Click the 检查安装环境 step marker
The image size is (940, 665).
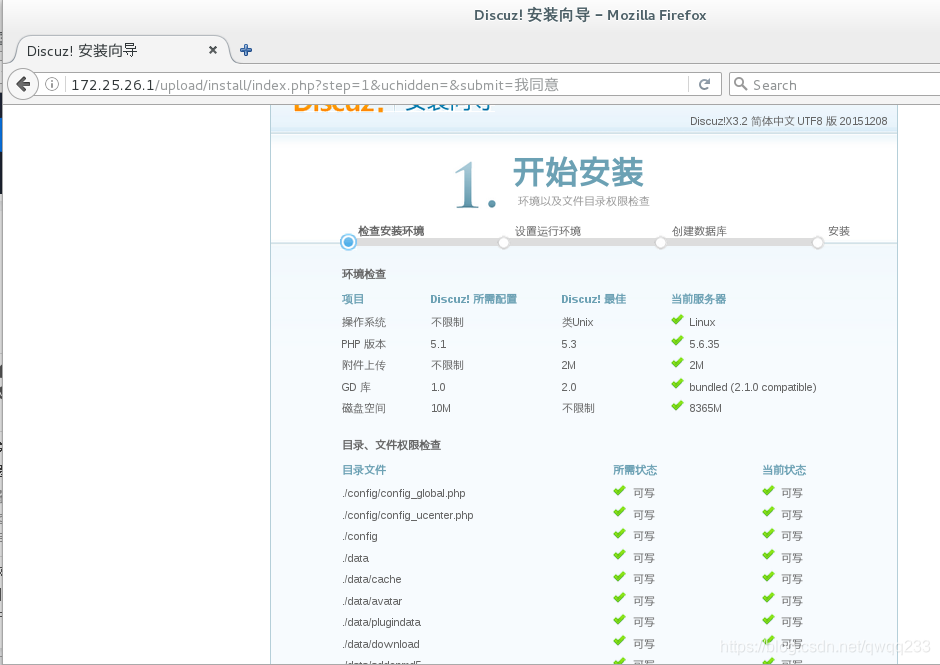point(348,242)
